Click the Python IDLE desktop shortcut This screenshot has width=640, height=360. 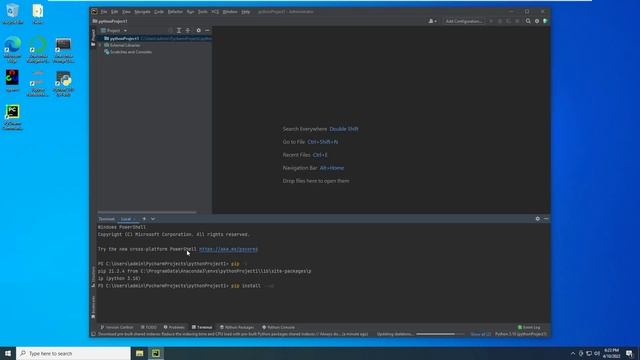coord(63,84)
